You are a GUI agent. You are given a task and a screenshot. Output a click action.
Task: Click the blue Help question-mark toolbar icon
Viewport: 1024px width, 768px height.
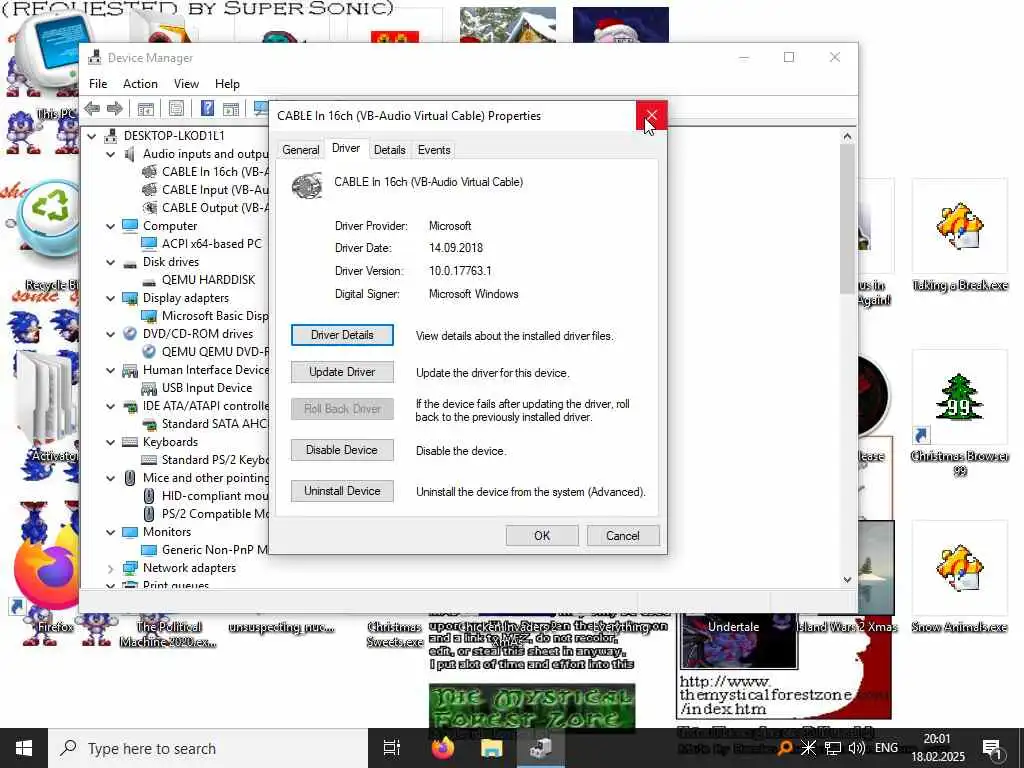(x=207, y=108)
